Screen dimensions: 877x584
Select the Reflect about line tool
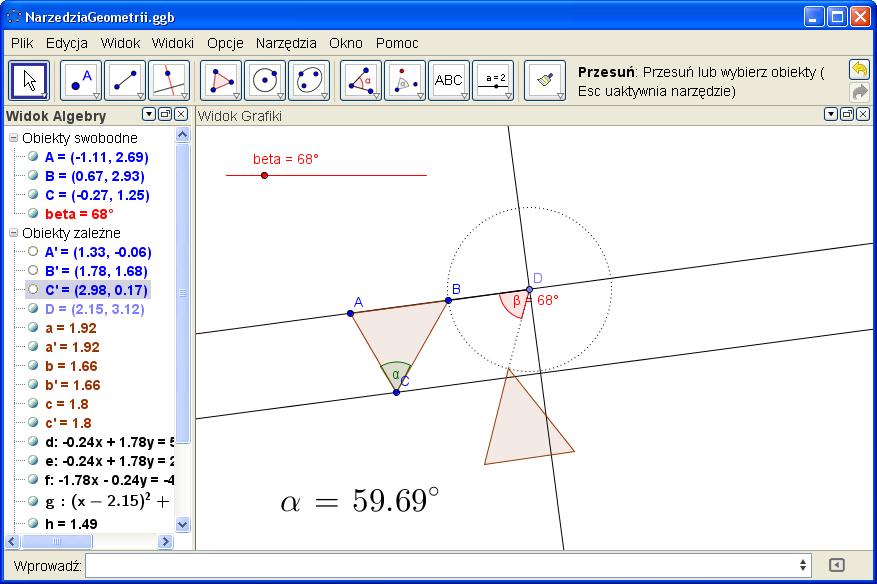tap(405, 81)
